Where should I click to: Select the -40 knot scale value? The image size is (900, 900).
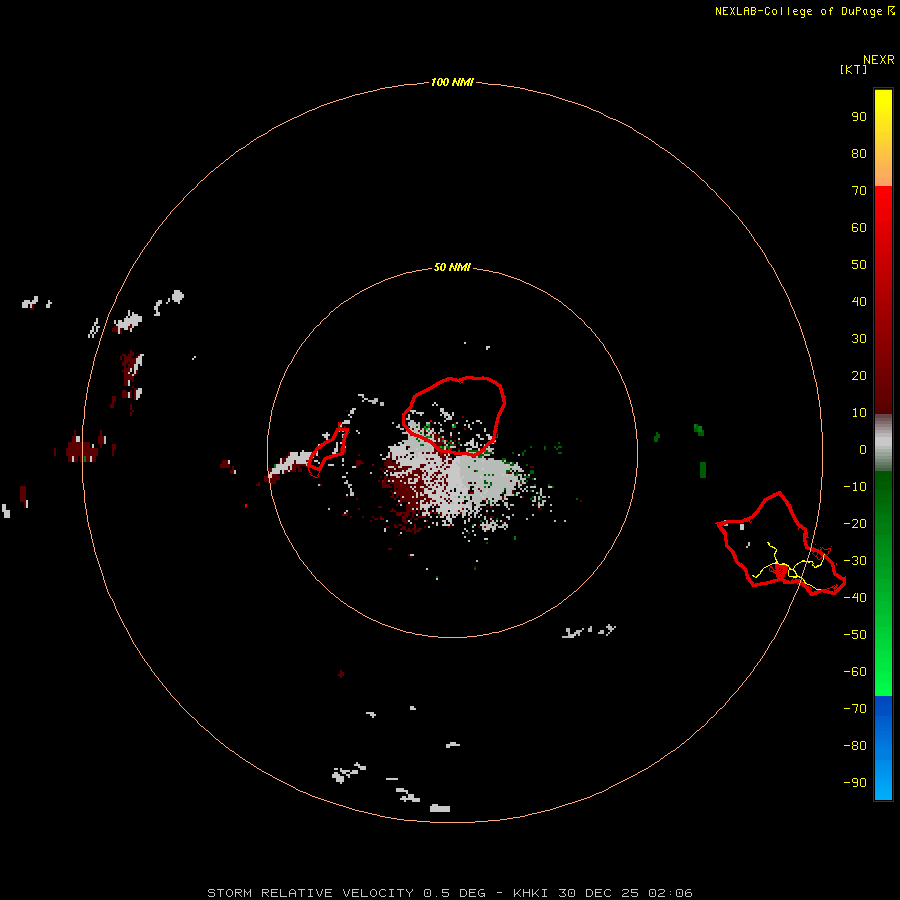[855, 598]
